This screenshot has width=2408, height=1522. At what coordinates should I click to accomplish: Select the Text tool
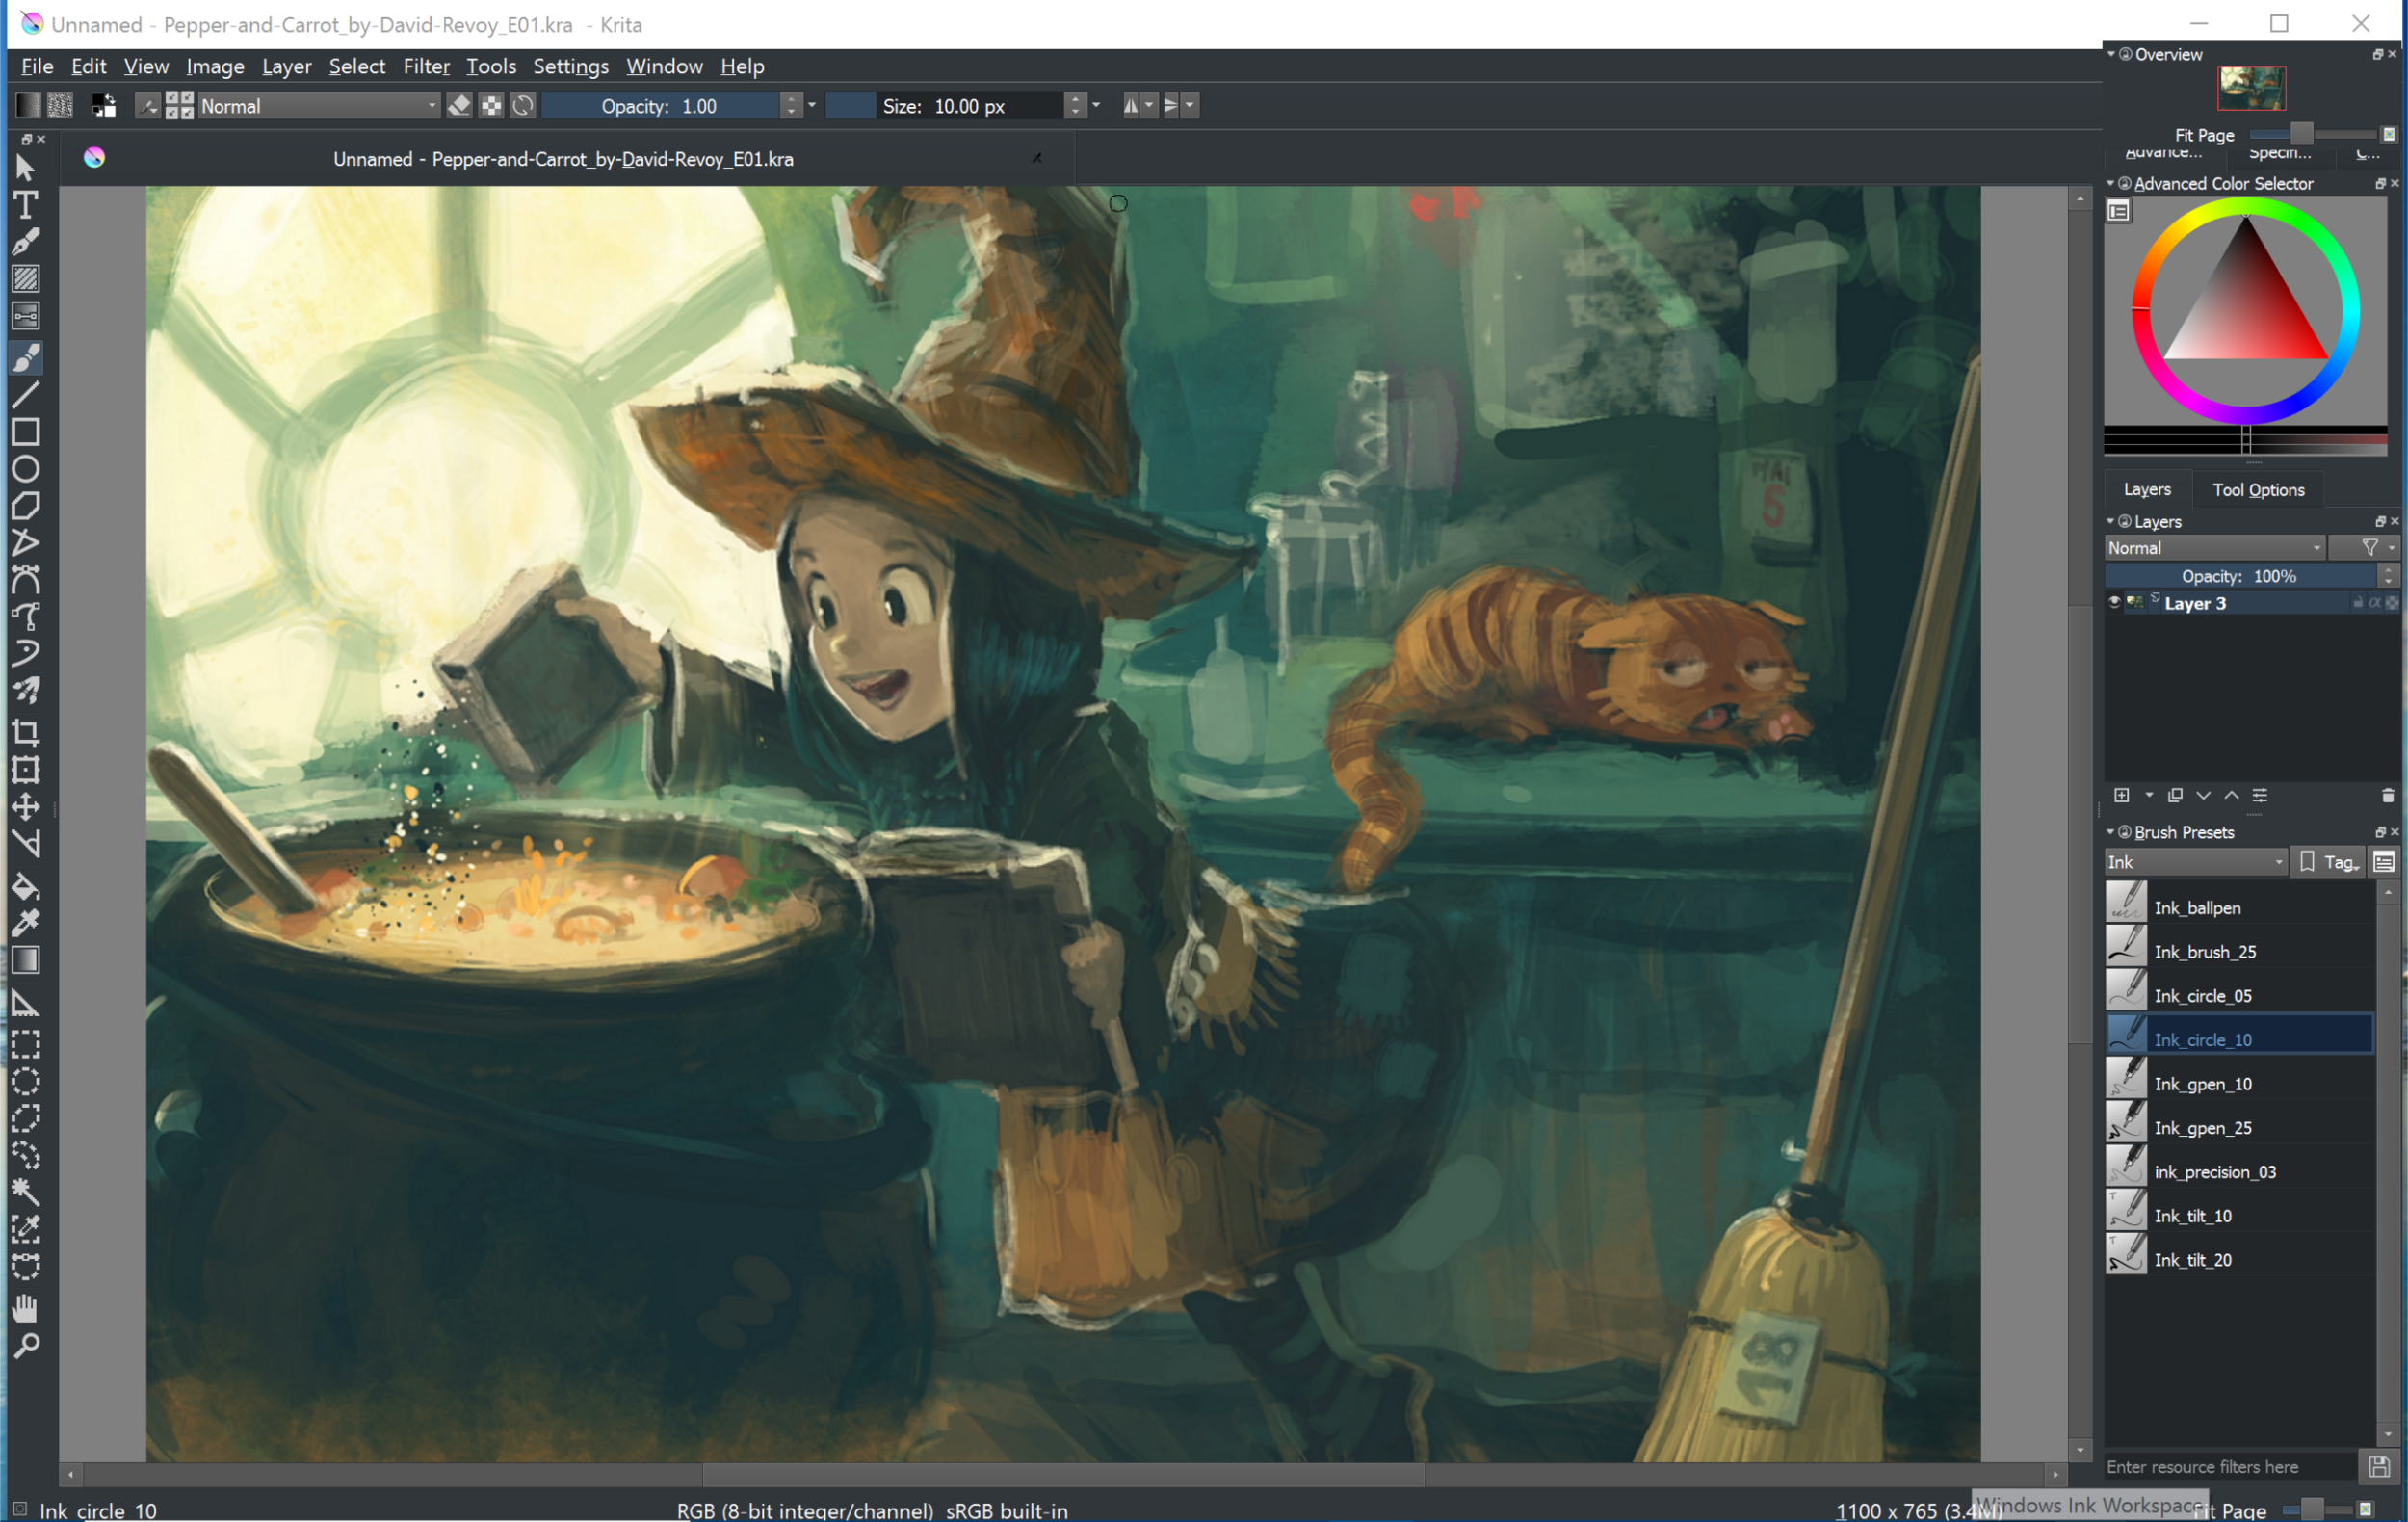pyautogui.click(x=25, y=205)
